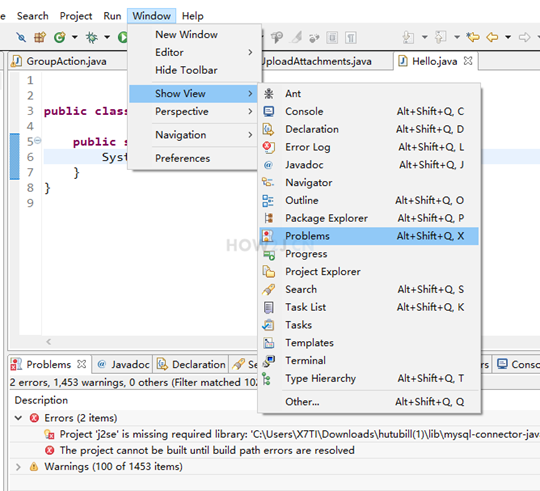Click the Console view icon in submenu
This screenshot has height=491, width=540.
click(x=269, y=111)
